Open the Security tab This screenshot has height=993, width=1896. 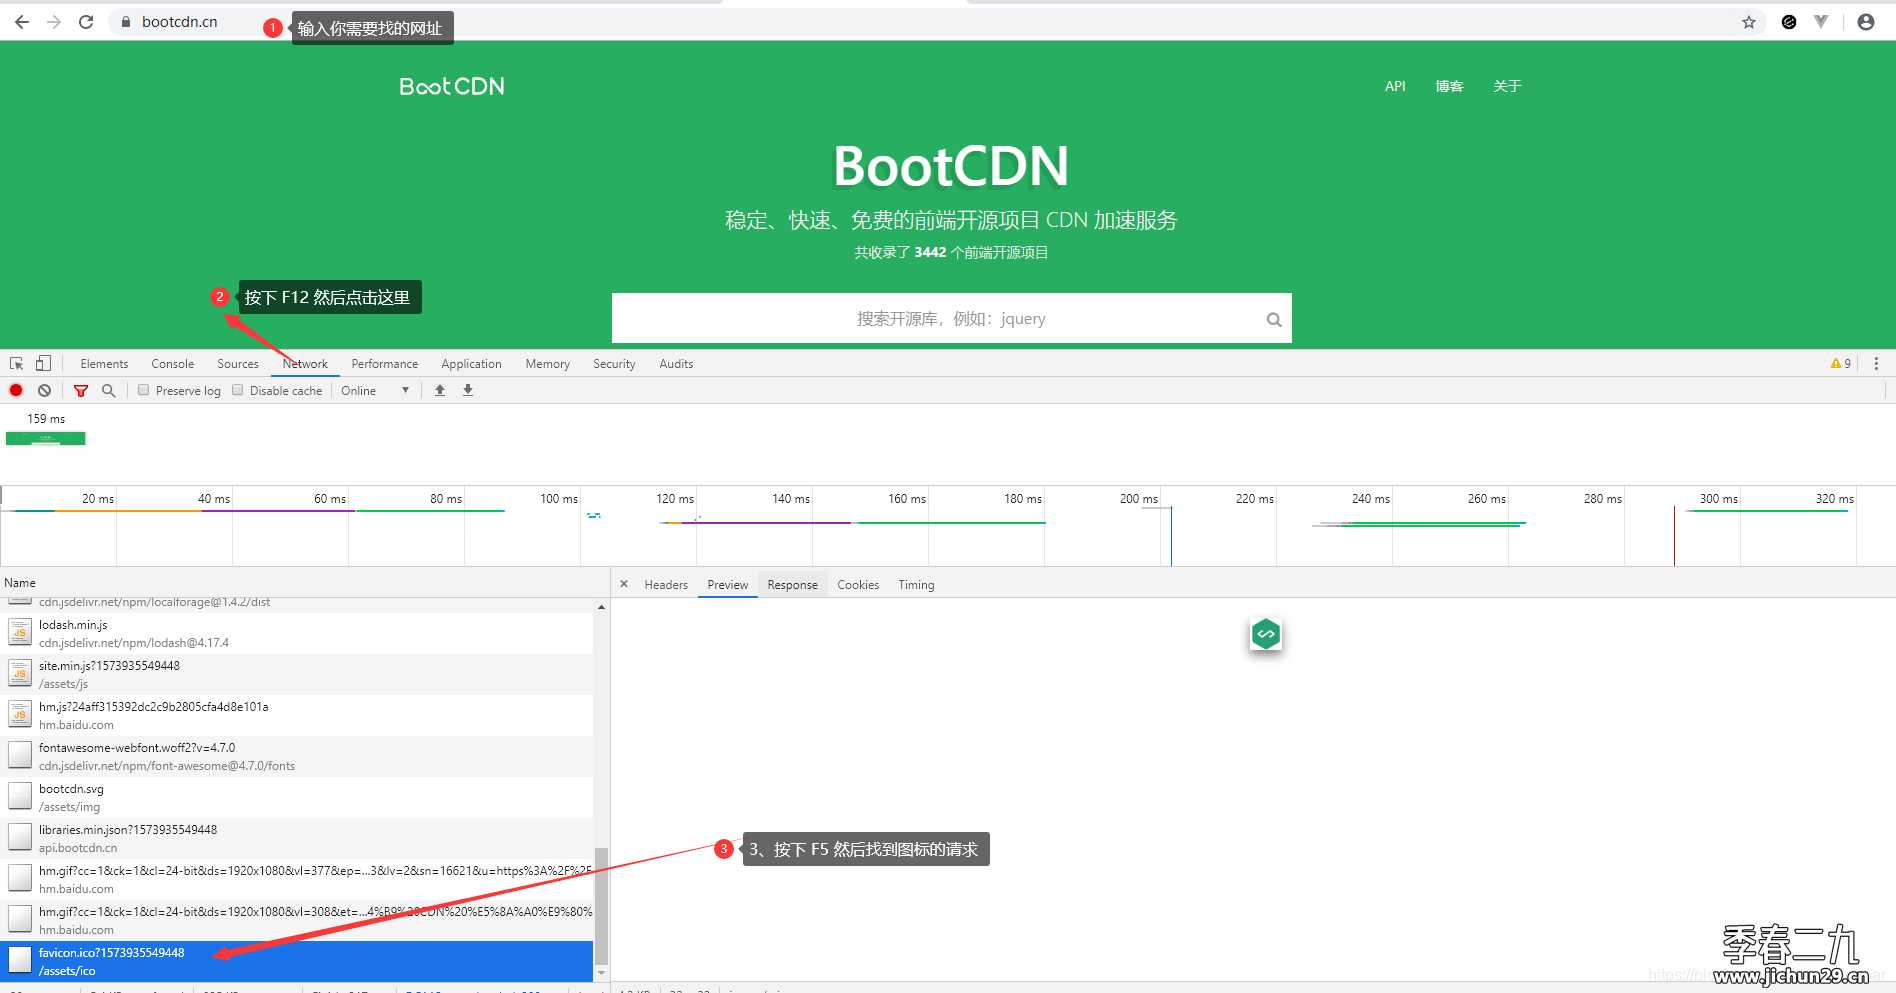[x=614, y=364]
